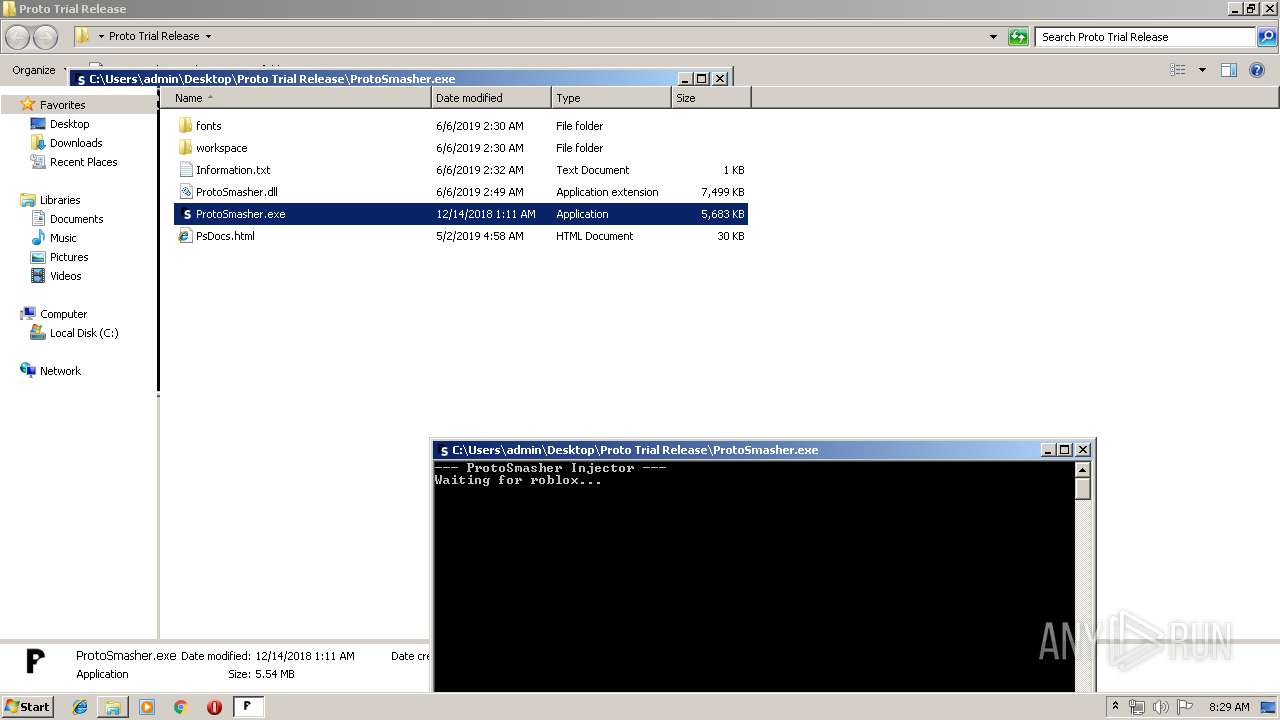
Task: Click the PsDocs.html file icon
Action: tap(185, 236)
